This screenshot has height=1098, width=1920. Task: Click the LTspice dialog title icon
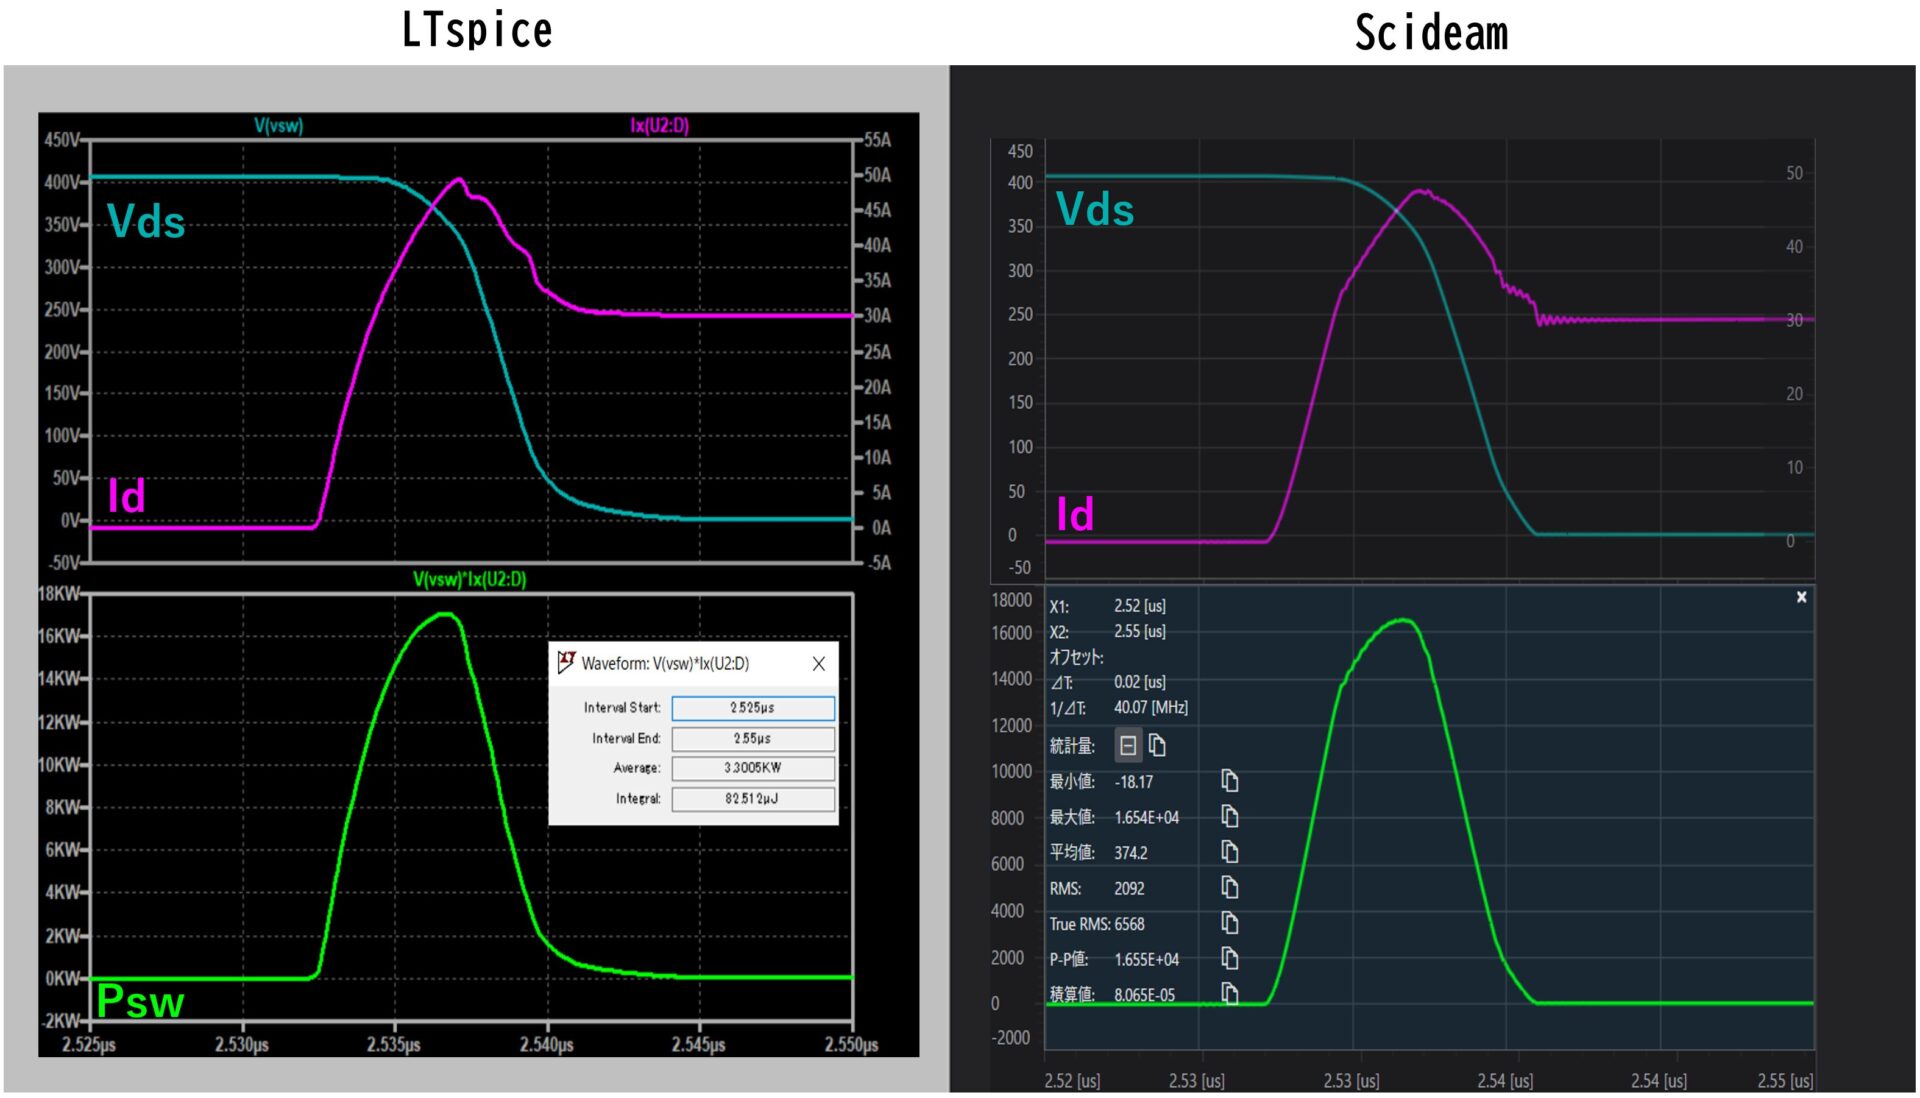566,662
